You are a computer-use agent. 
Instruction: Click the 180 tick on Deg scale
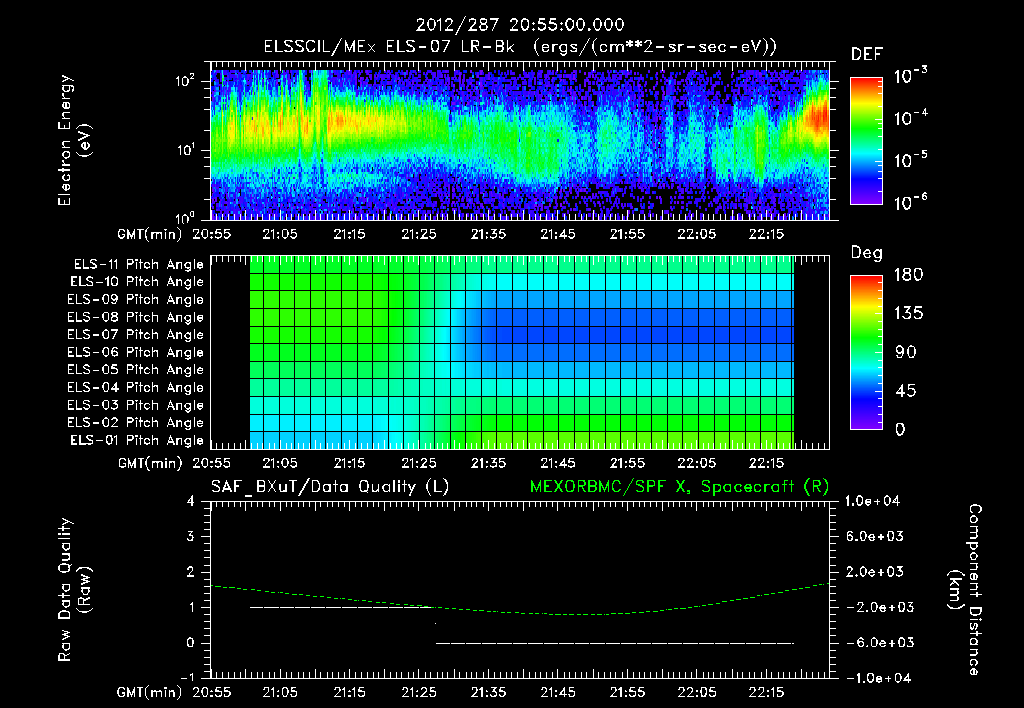click(x=908, y=275)
